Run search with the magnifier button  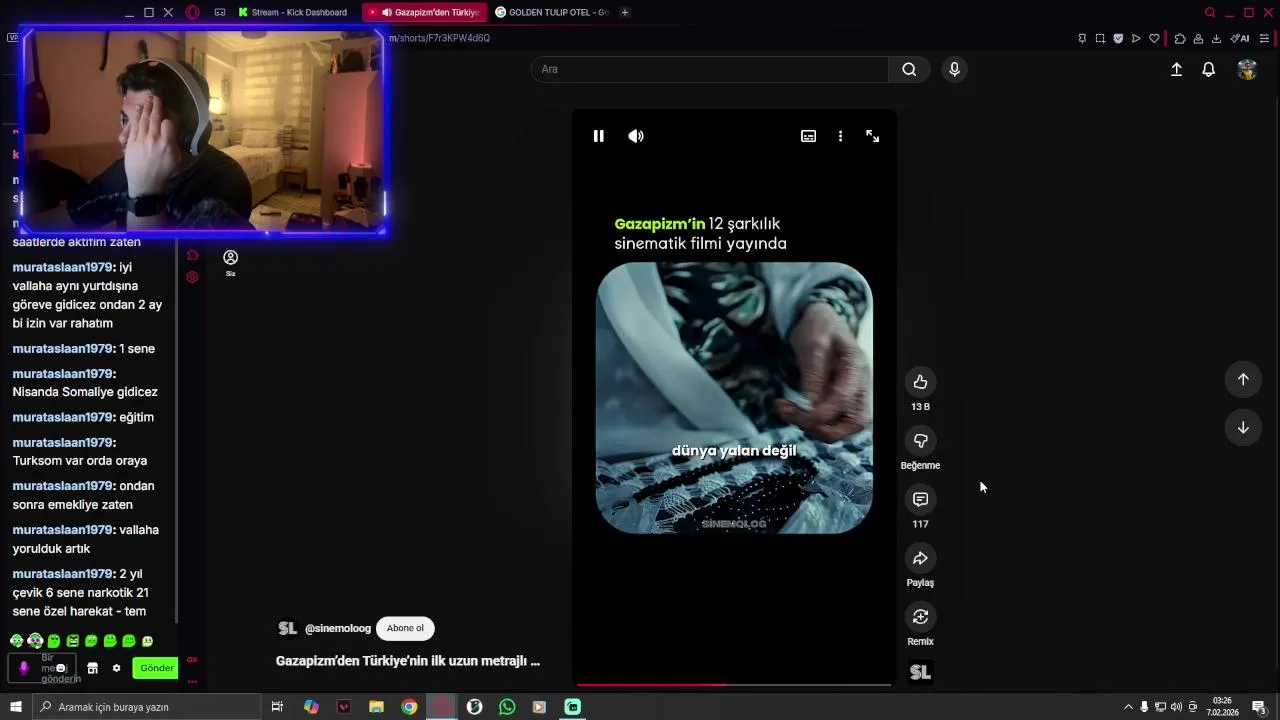pos(909,69)
